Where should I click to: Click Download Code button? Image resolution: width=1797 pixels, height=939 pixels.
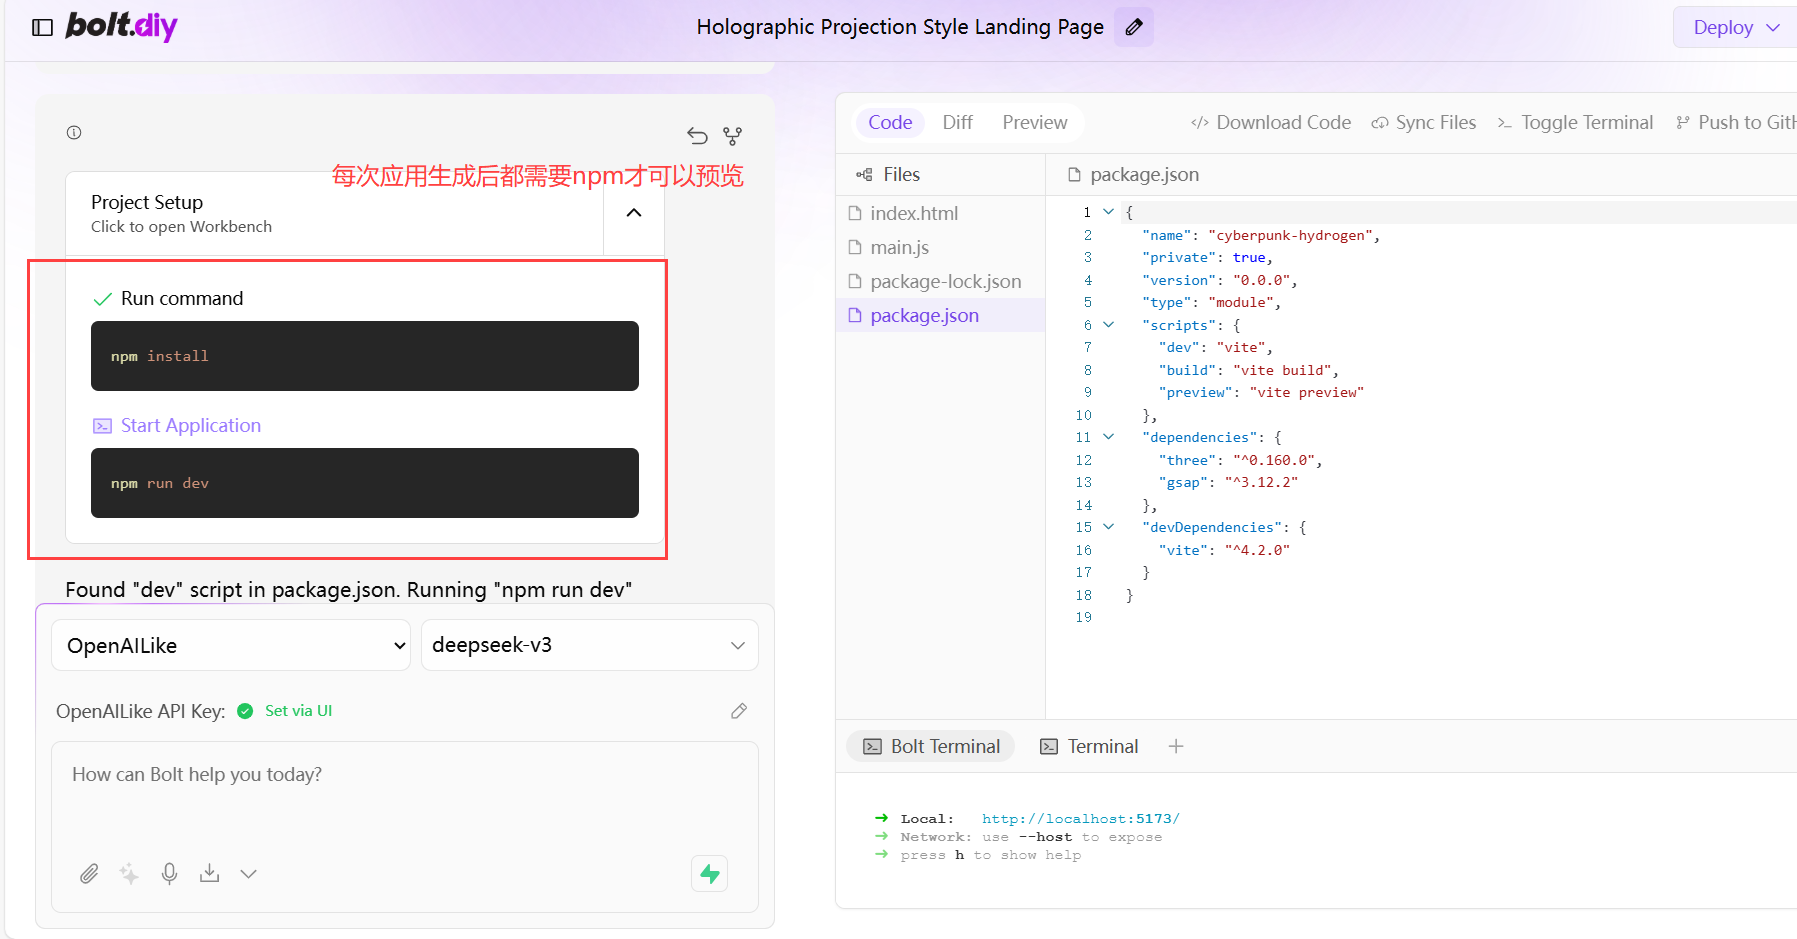click(1271, 122)
